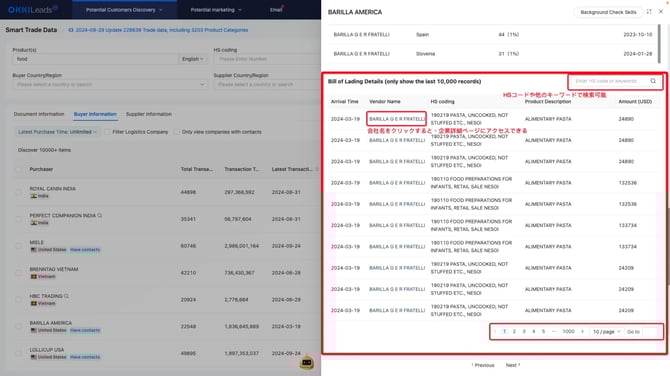Open the 10 / page size dropdown

click(x=606, y=332)
